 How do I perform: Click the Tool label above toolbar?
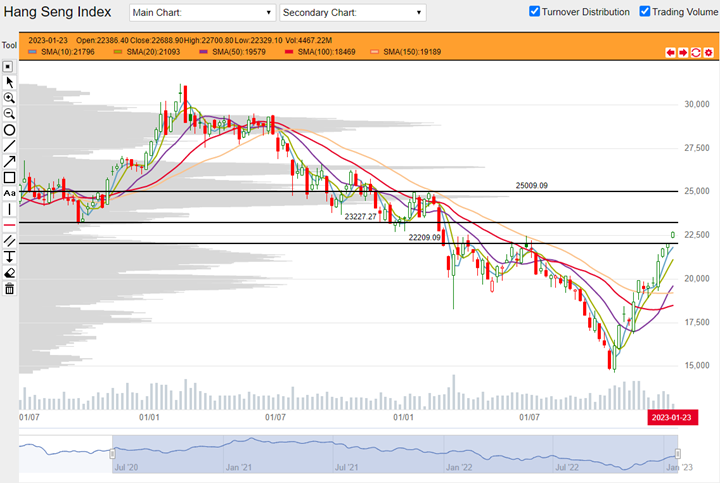(9, 45)
